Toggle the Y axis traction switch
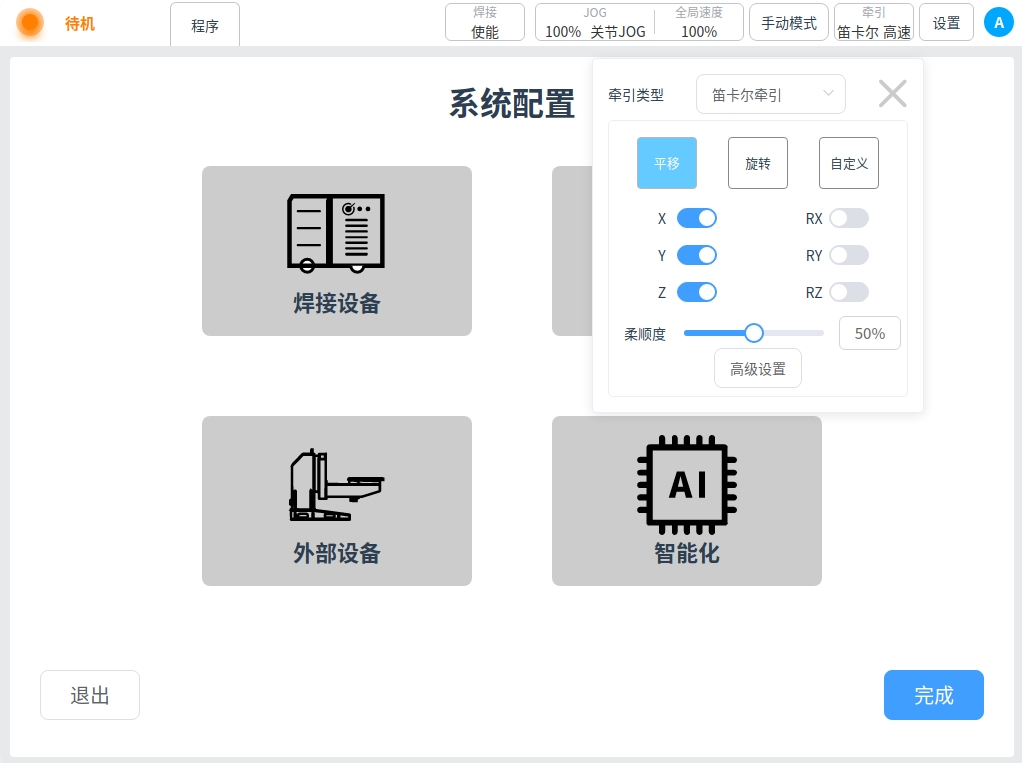Screen dimensions: 1022x763 point(697,255)
